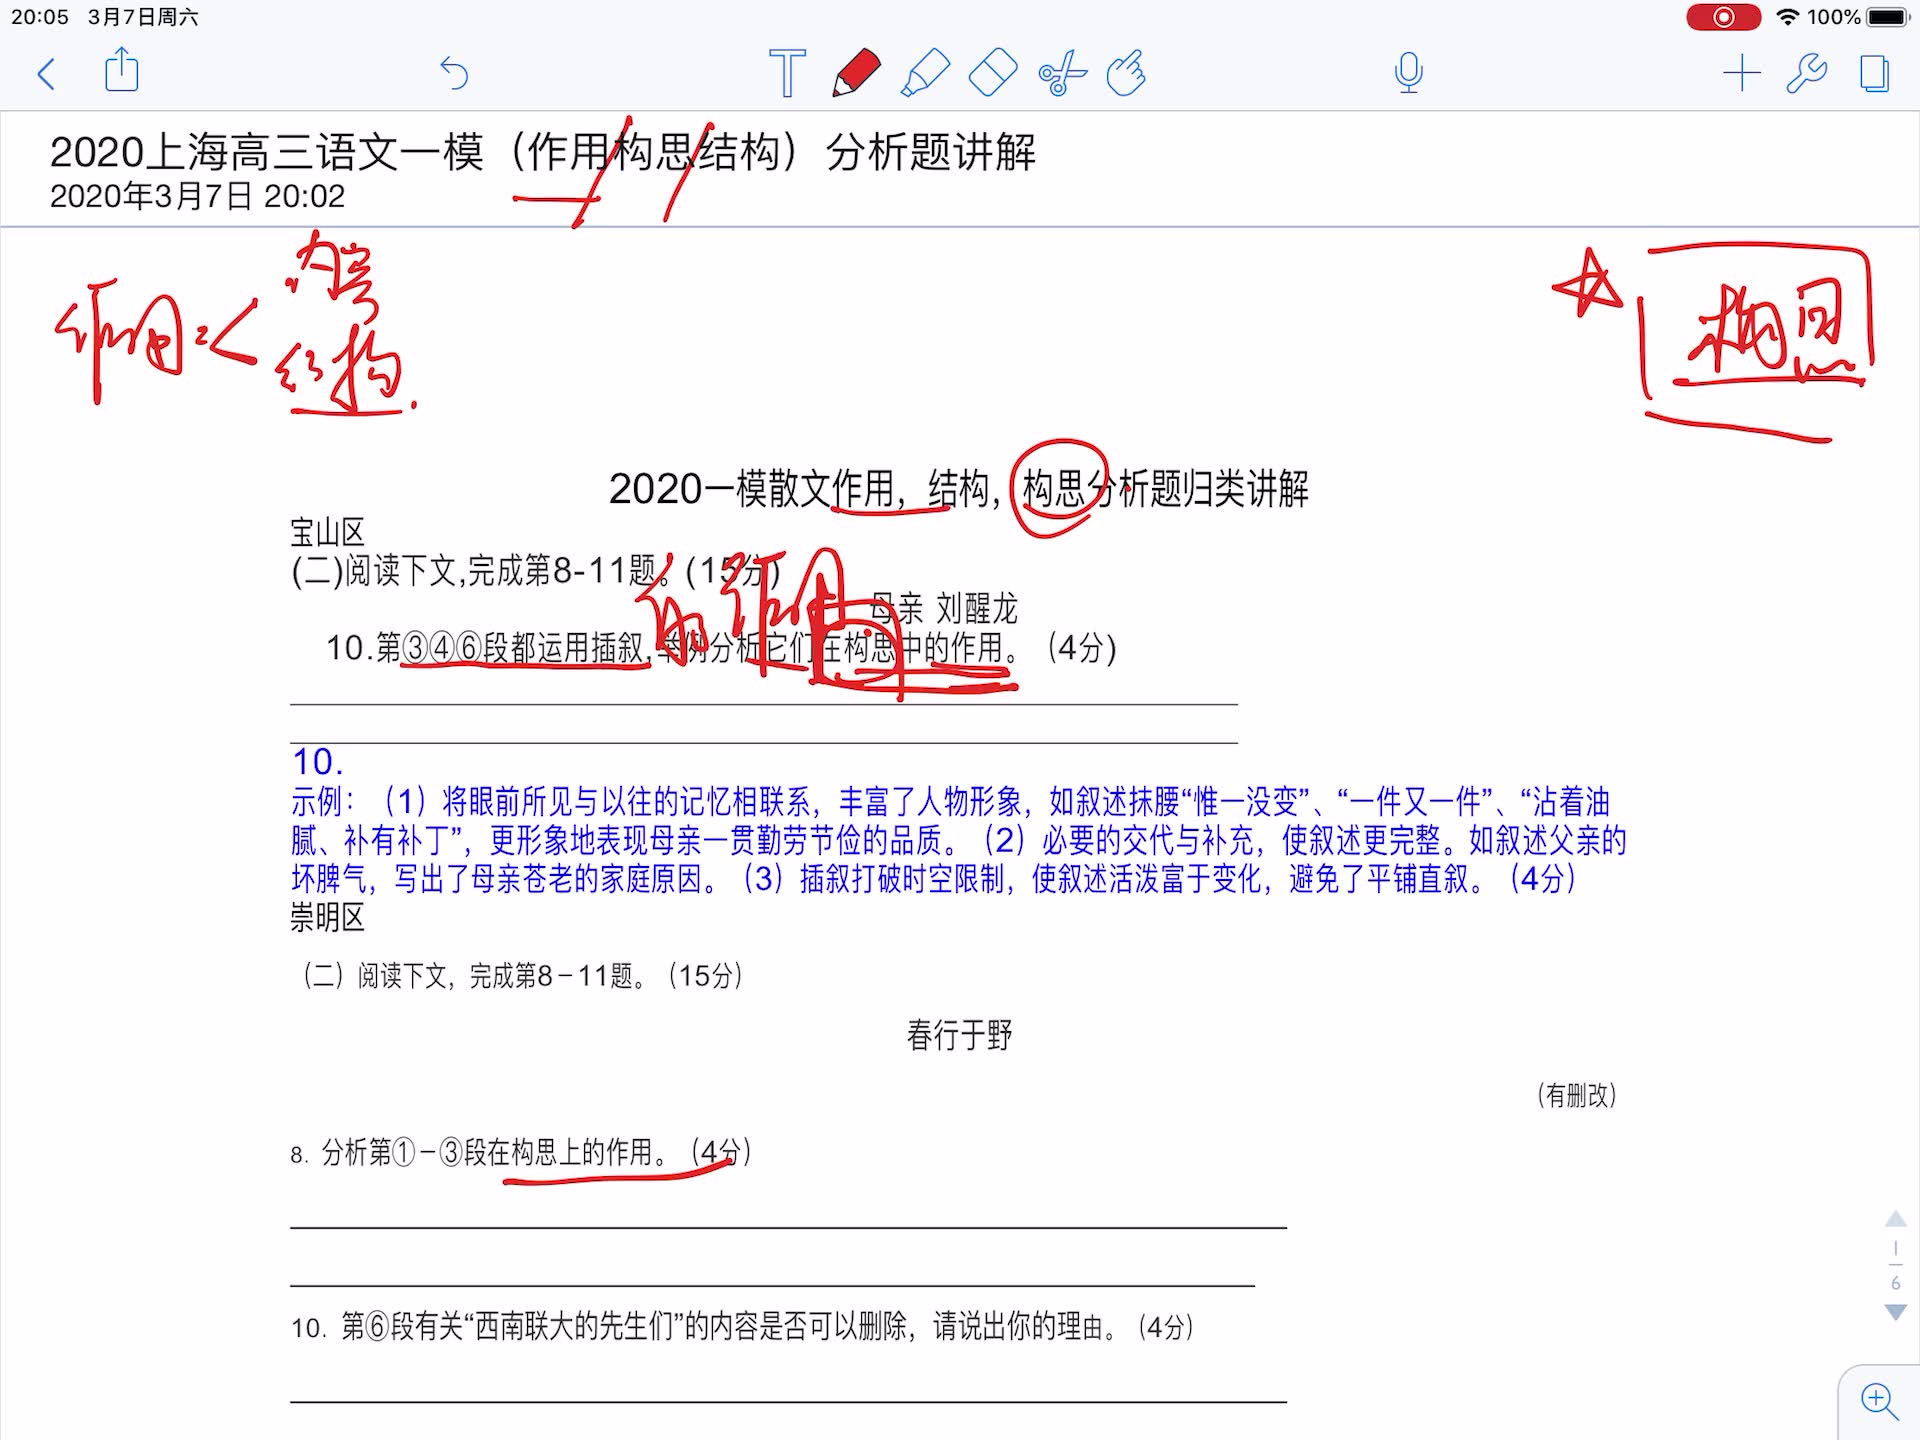Tap the blue answer line starting 示例
Screen dimensions: 1920x1440
pyautogui.click(x=950, y=801)
